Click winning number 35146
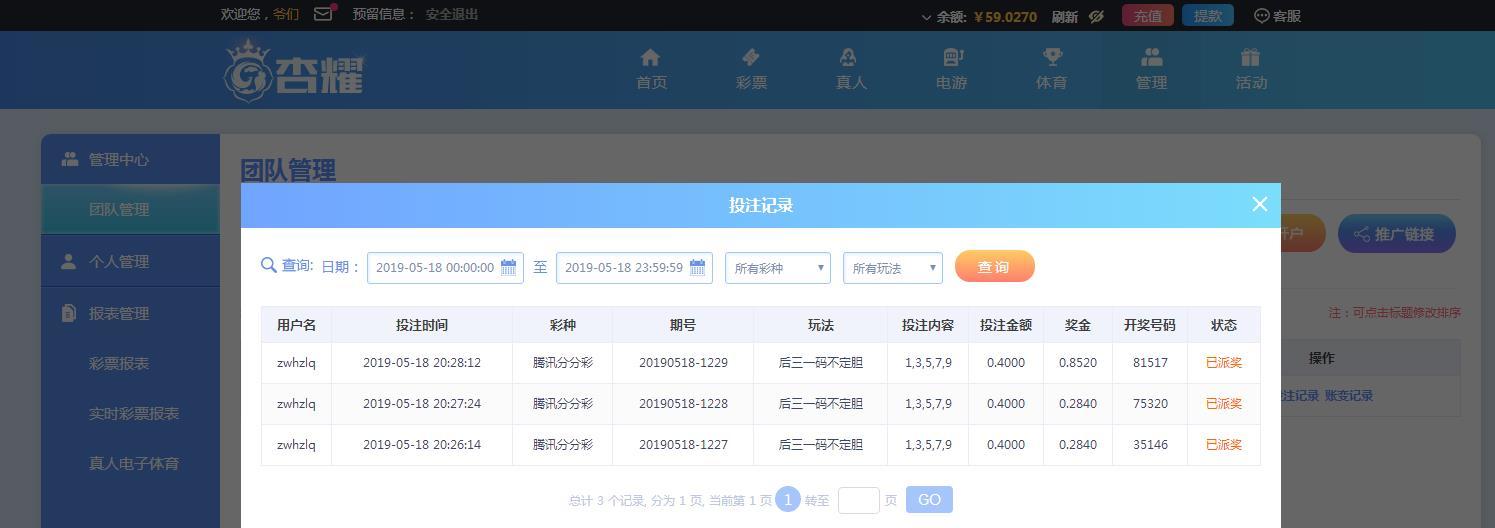Viewport: 1495px width, 528px height. click(1150, 445)
